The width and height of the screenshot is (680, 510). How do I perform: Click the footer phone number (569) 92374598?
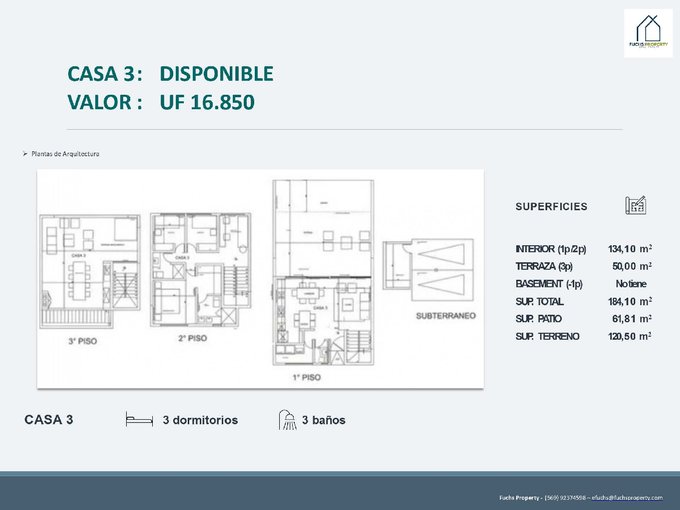[x=565, y=498]
